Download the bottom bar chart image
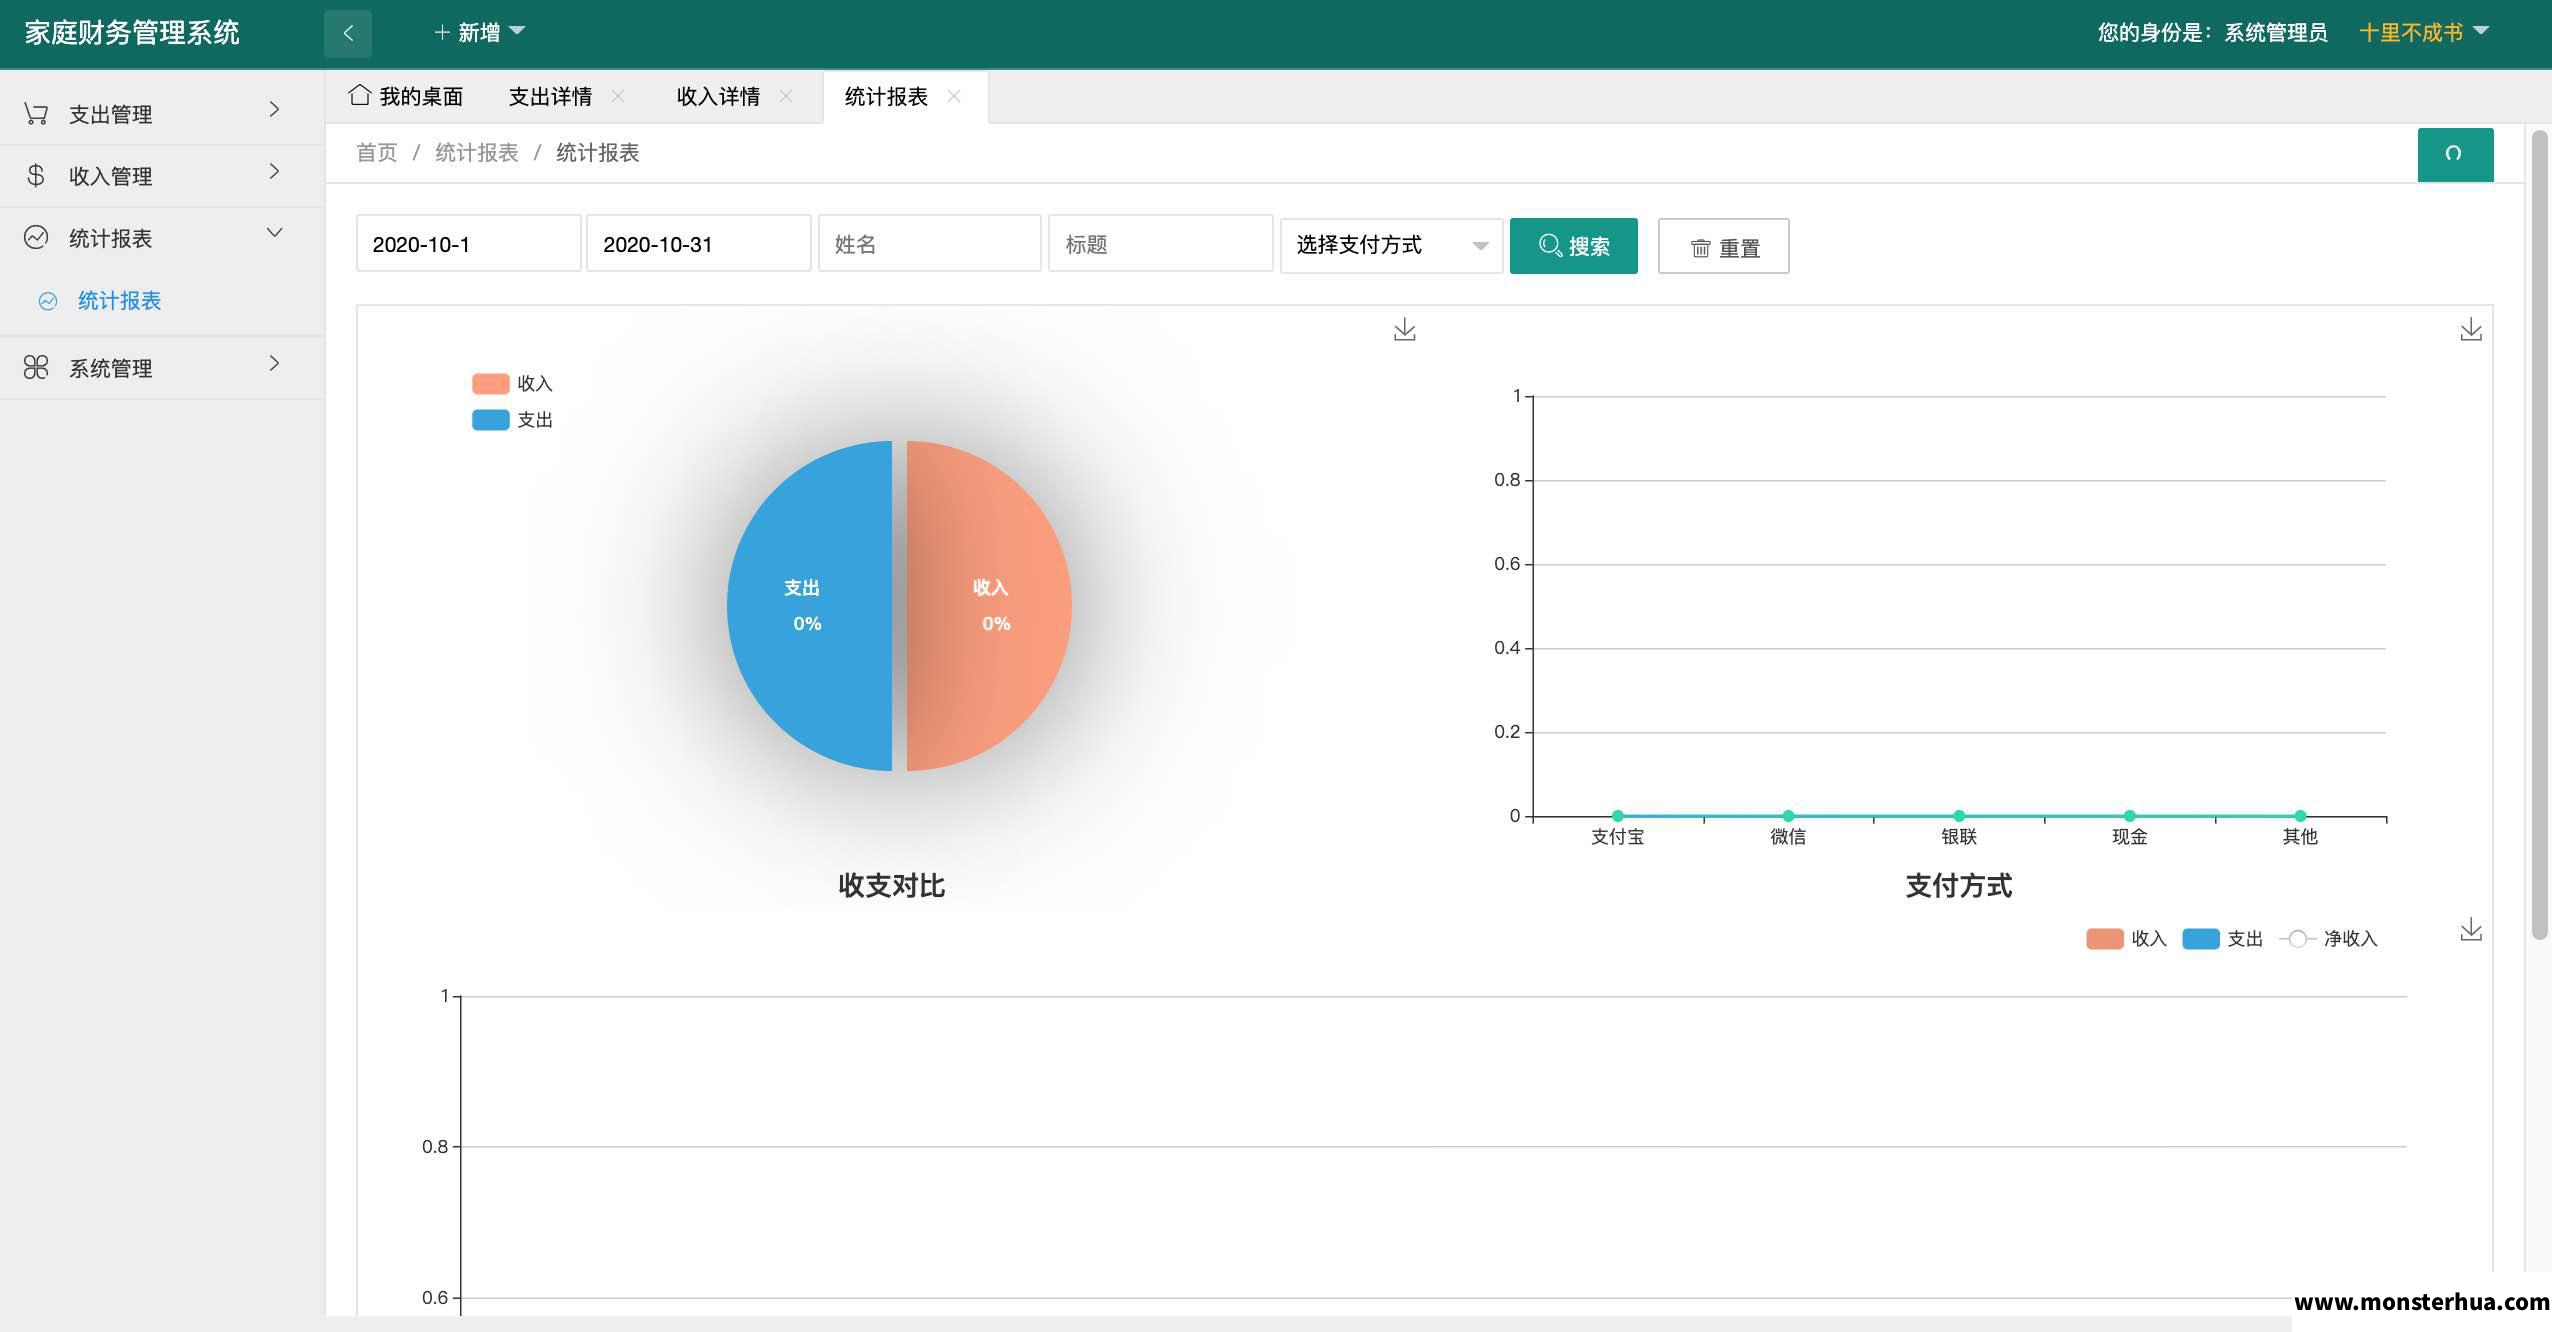The image size is (2552, 1332). coord(2471,930)
